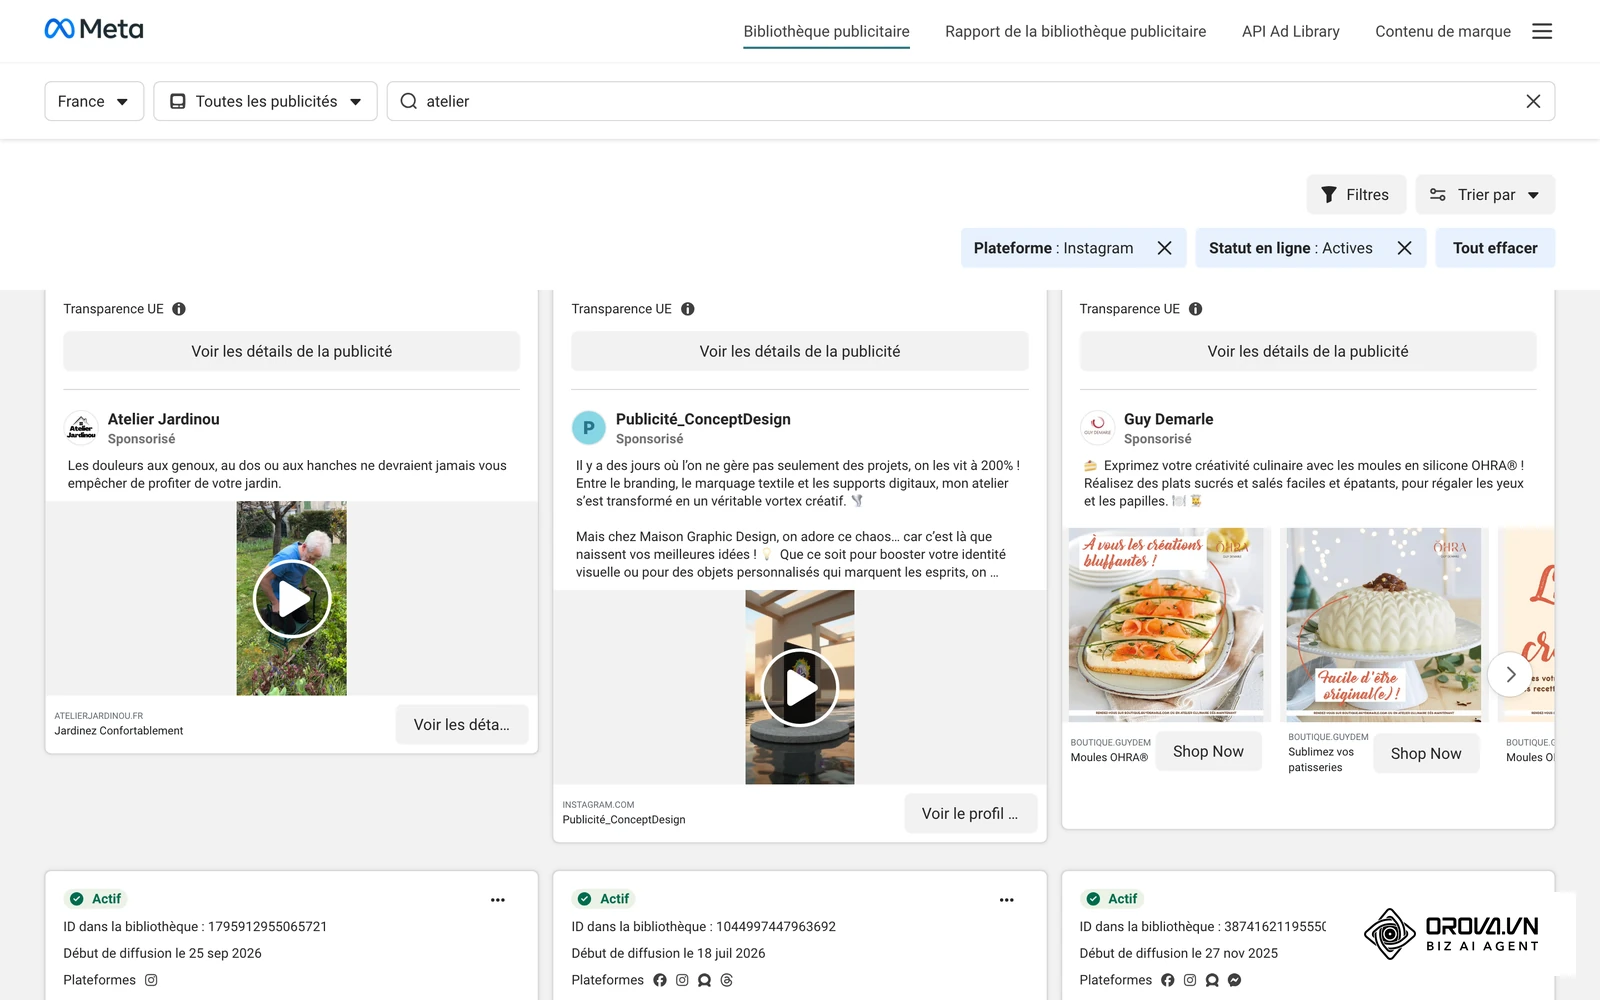Click Facebook platform icon for ad 1044997447963692

point(660,980)
